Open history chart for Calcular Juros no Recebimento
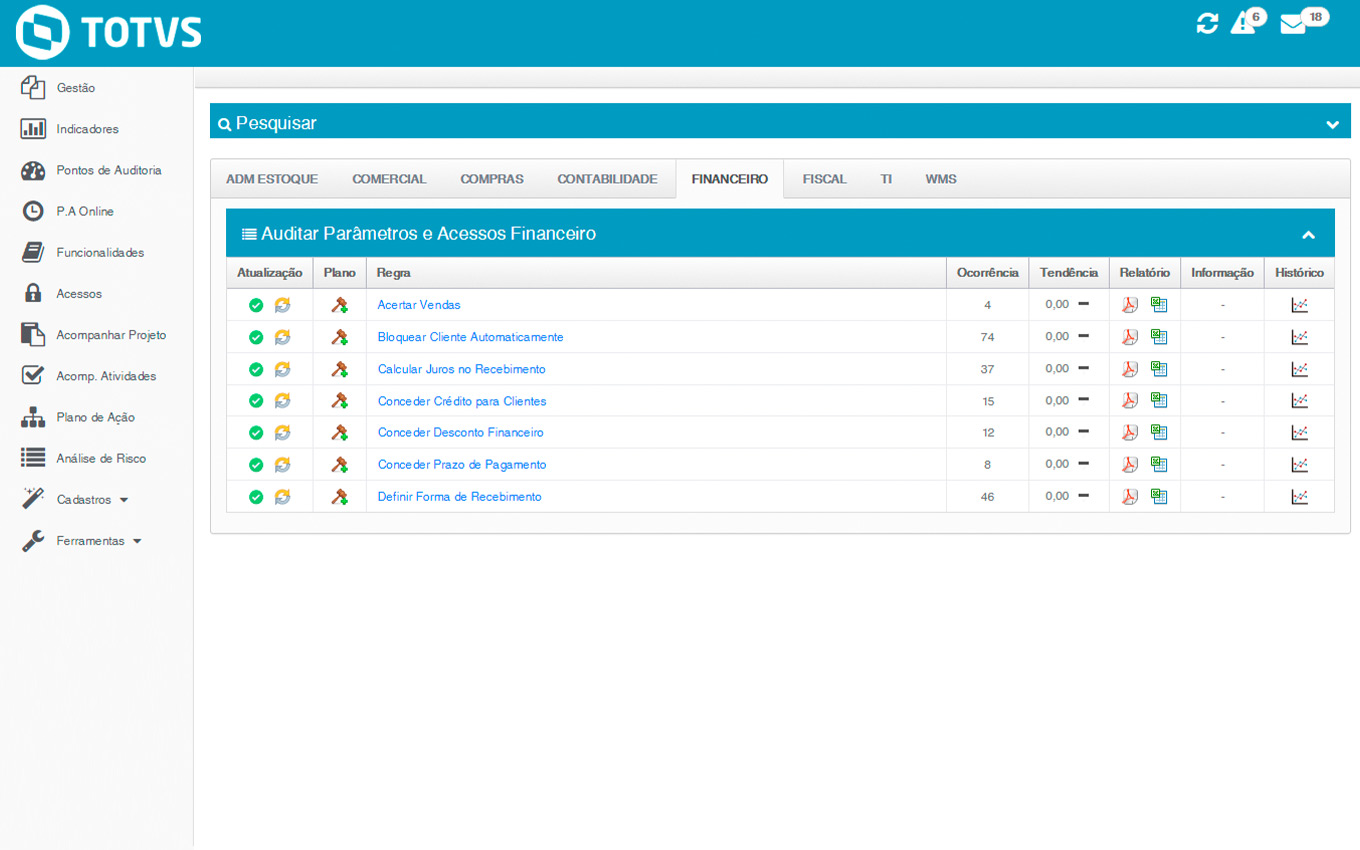Screen dimensions: 1360x850 pyautogui.click(x=1299, y=369)
